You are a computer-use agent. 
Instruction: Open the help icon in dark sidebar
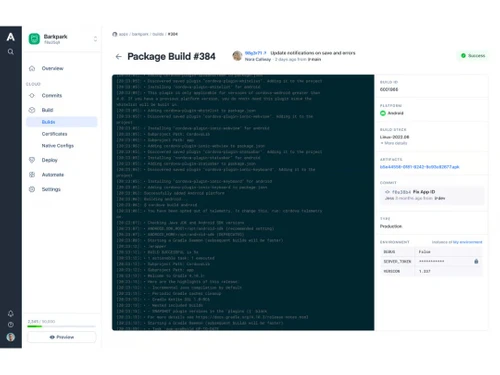[11, 325]
